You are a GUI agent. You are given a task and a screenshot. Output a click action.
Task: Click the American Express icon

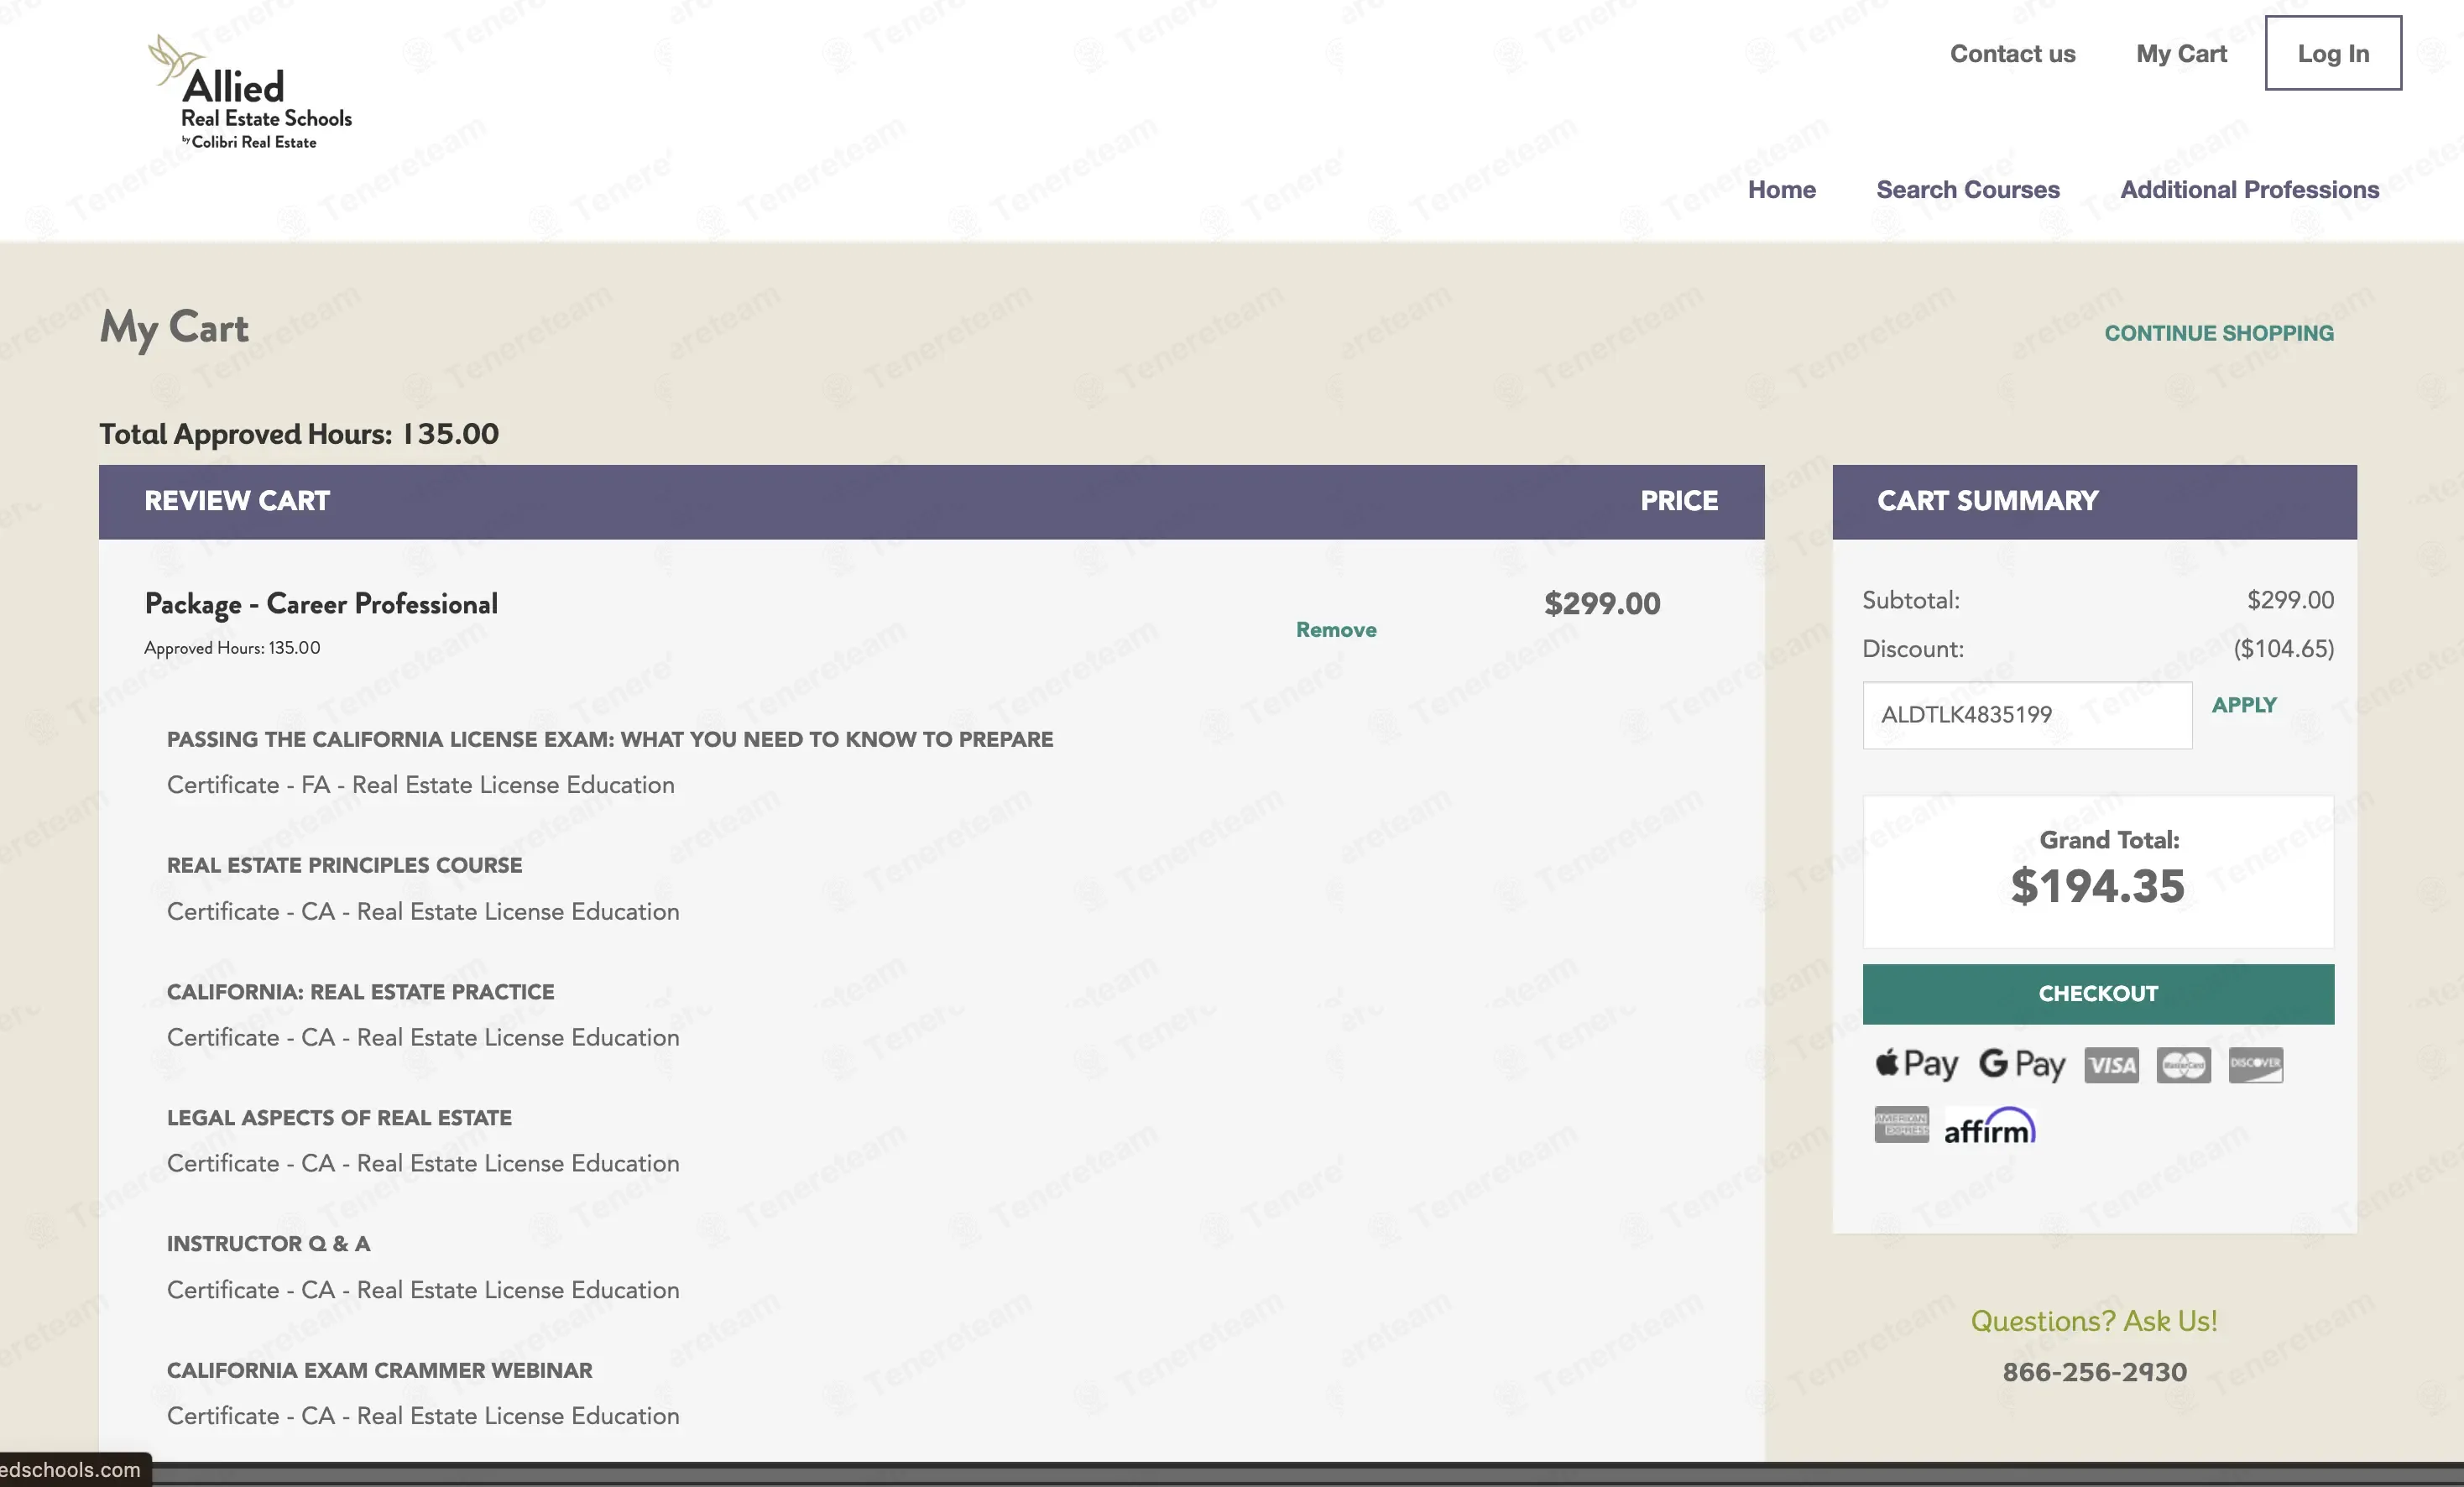tap(1901, 1125)
